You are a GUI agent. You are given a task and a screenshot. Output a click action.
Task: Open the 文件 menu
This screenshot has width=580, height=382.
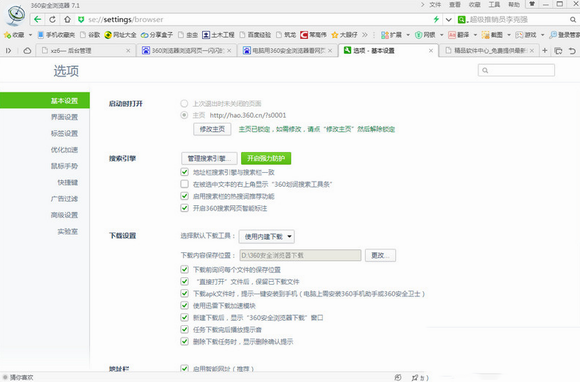435,4
